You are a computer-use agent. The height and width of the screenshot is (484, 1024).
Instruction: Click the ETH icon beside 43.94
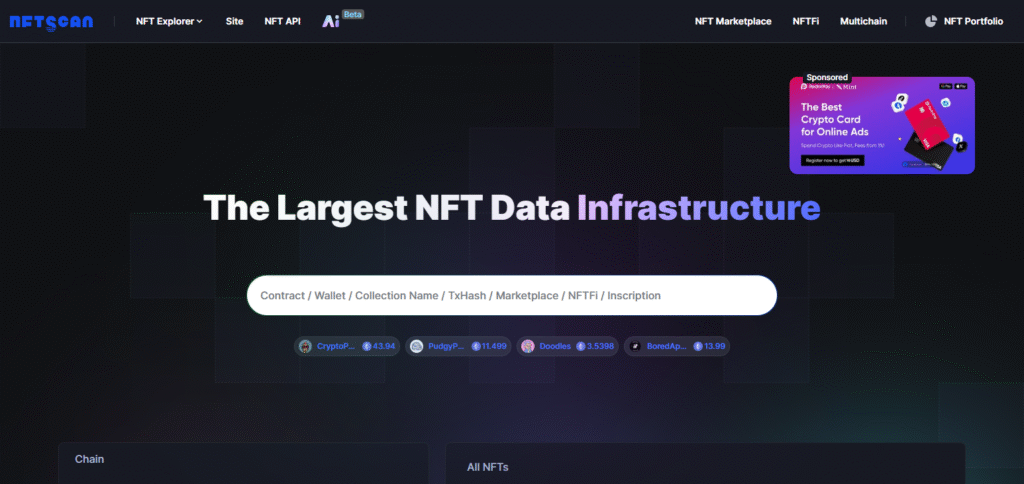(367, 346)
